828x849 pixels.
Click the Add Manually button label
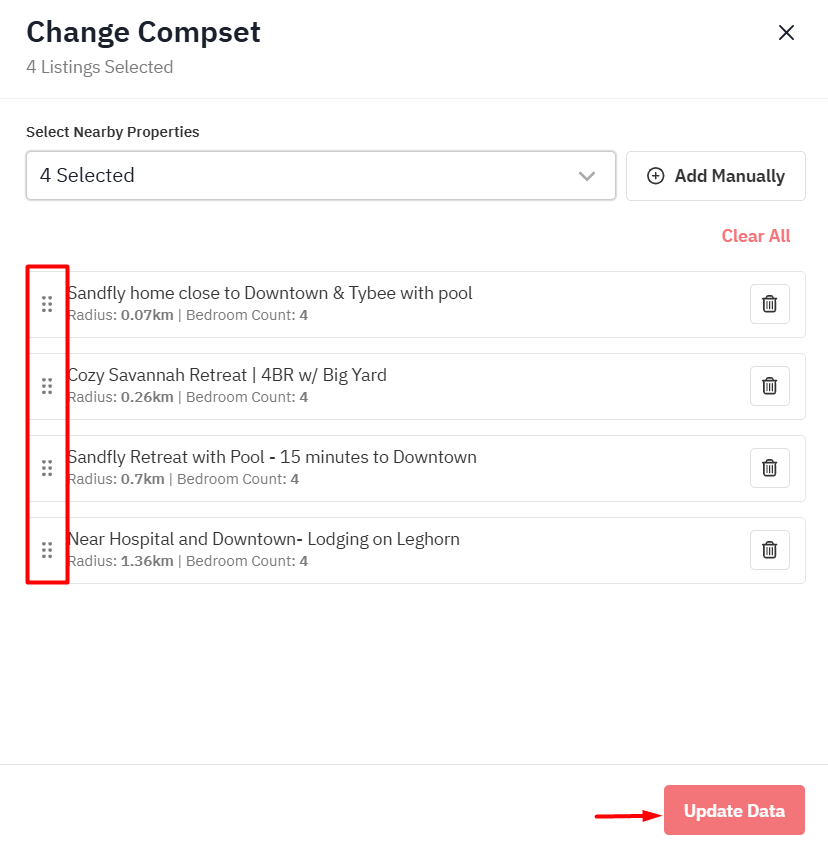click(x=729, y=176)
